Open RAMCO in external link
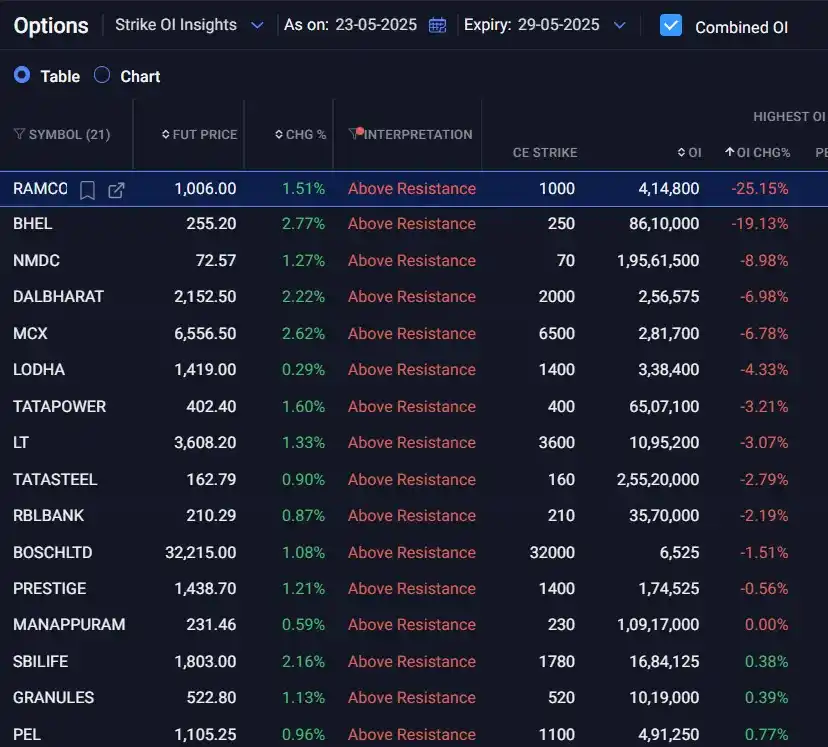 coord(116,190)
